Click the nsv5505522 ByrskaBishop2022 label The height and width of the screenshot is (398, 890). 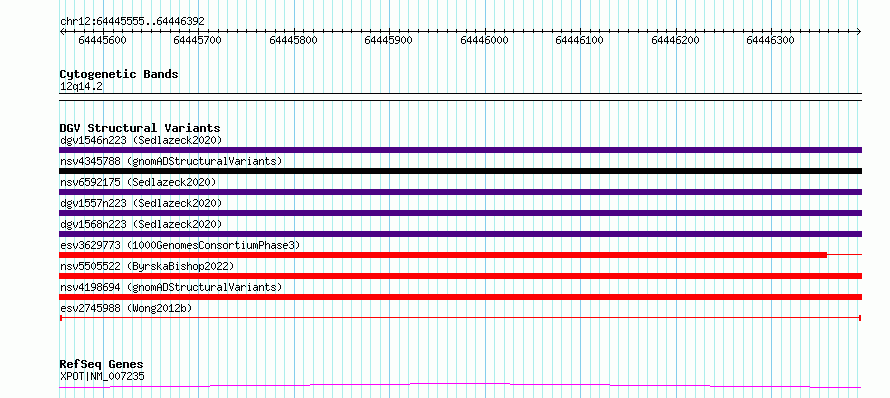146,266
